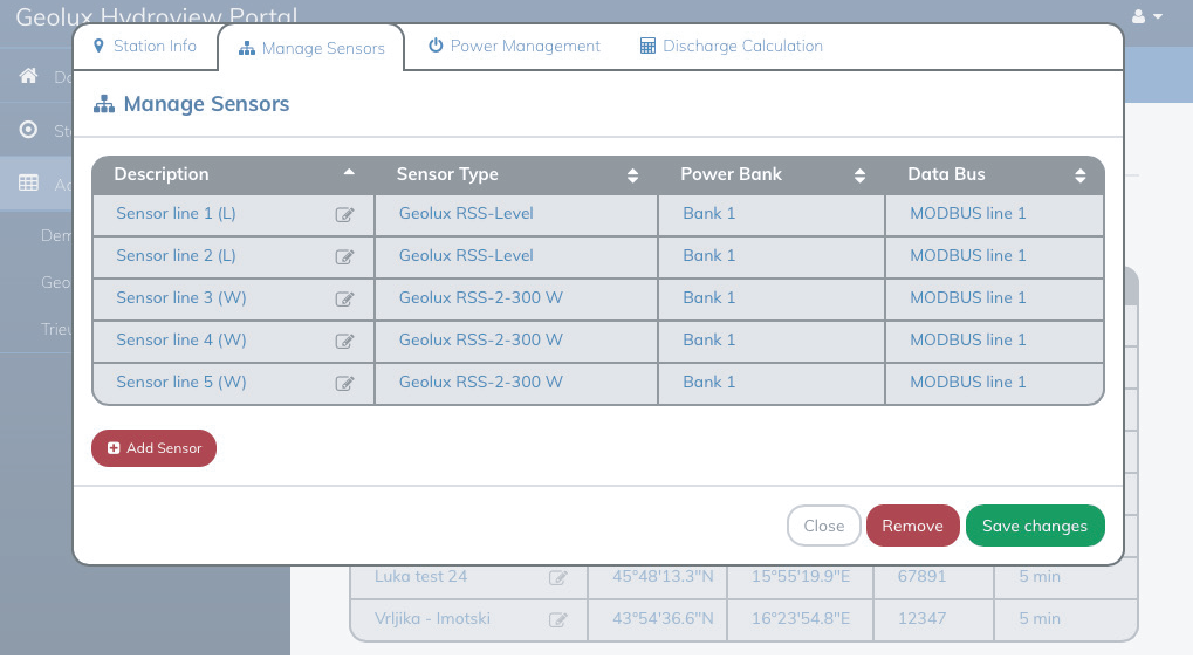Click edit icon beside Luka test 24
This screenshot has height=655, width=1193.
click(558, 577)
